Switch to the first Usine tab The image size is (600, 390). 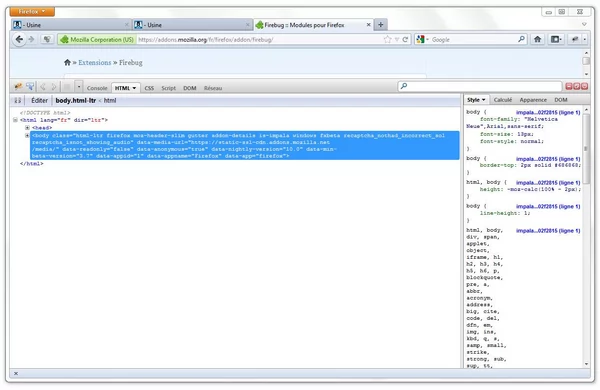coord(71,25)
